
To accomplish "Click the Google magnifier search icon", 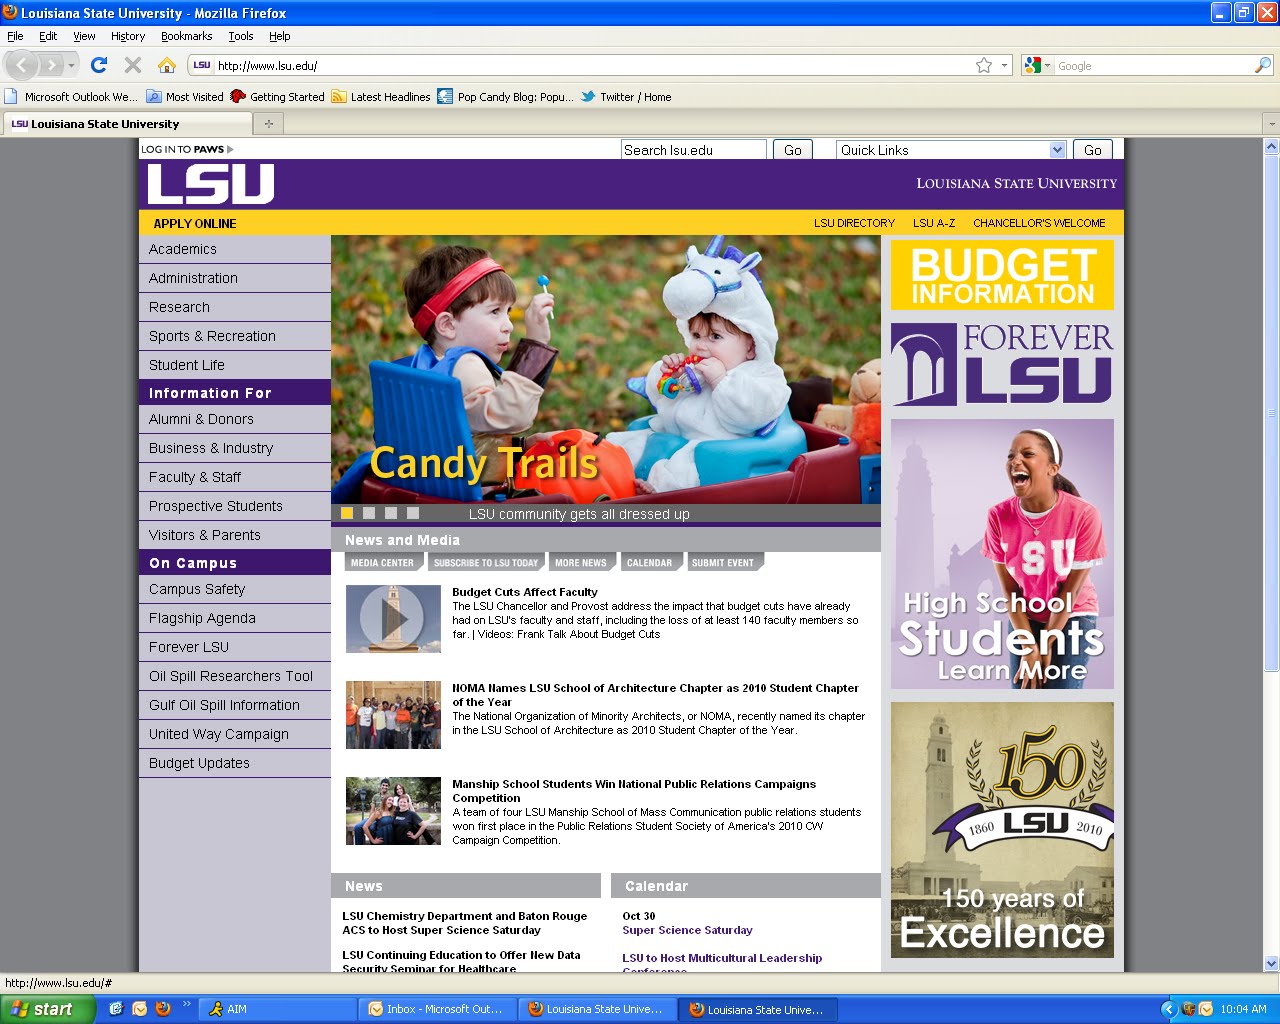I will coord(1262,65).
